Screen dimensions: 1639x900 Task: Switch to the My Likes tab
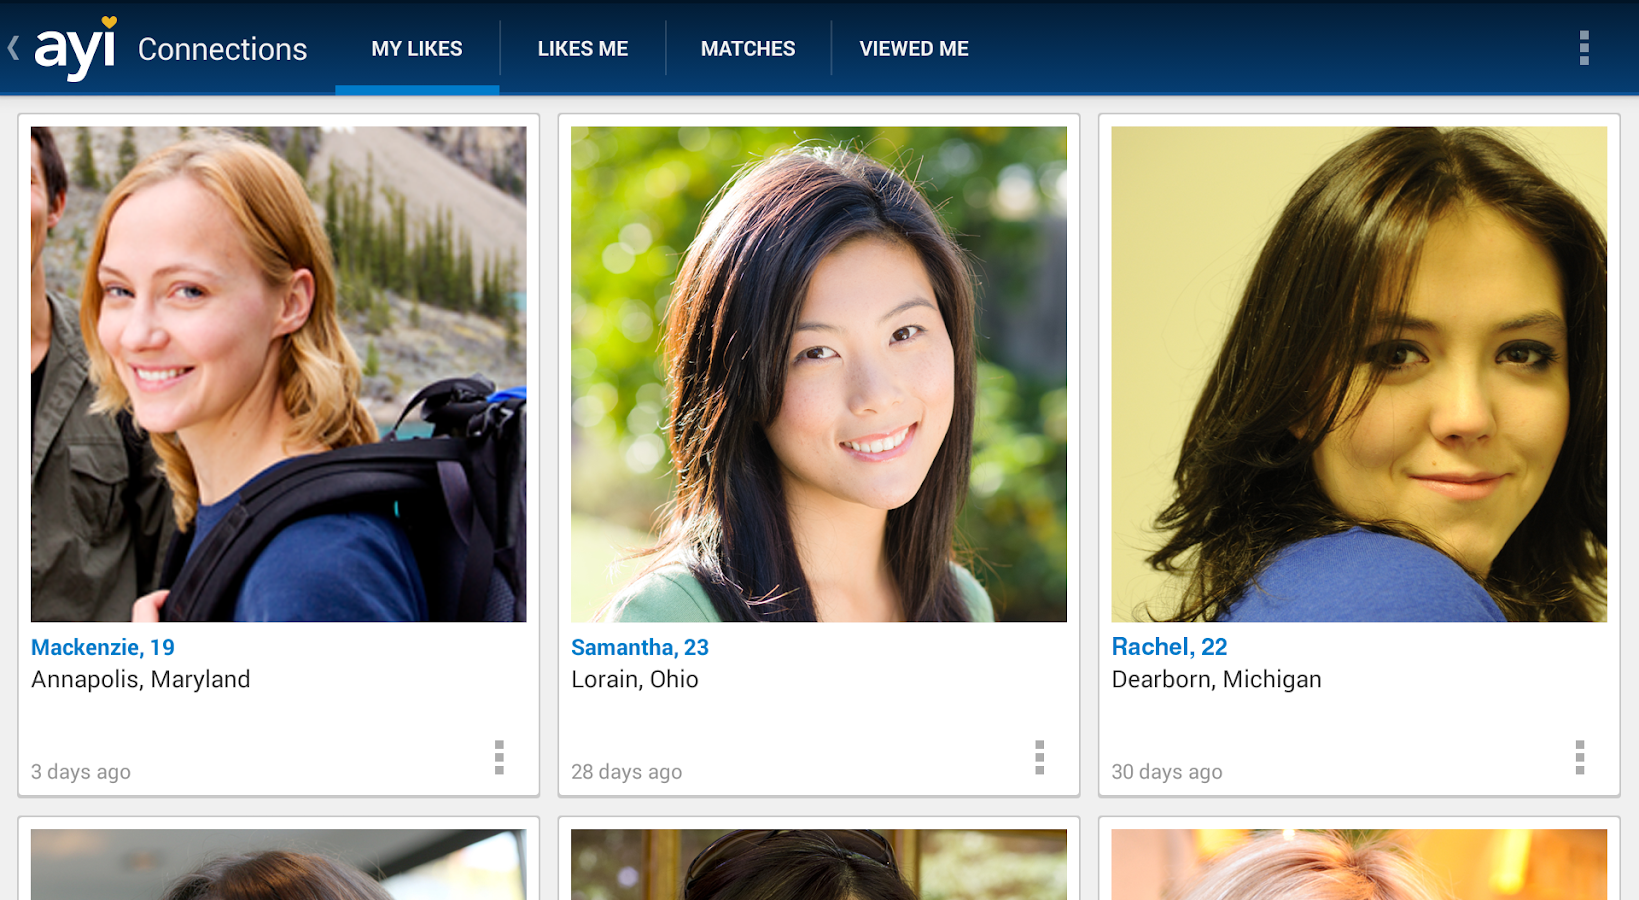pos(417,48)
